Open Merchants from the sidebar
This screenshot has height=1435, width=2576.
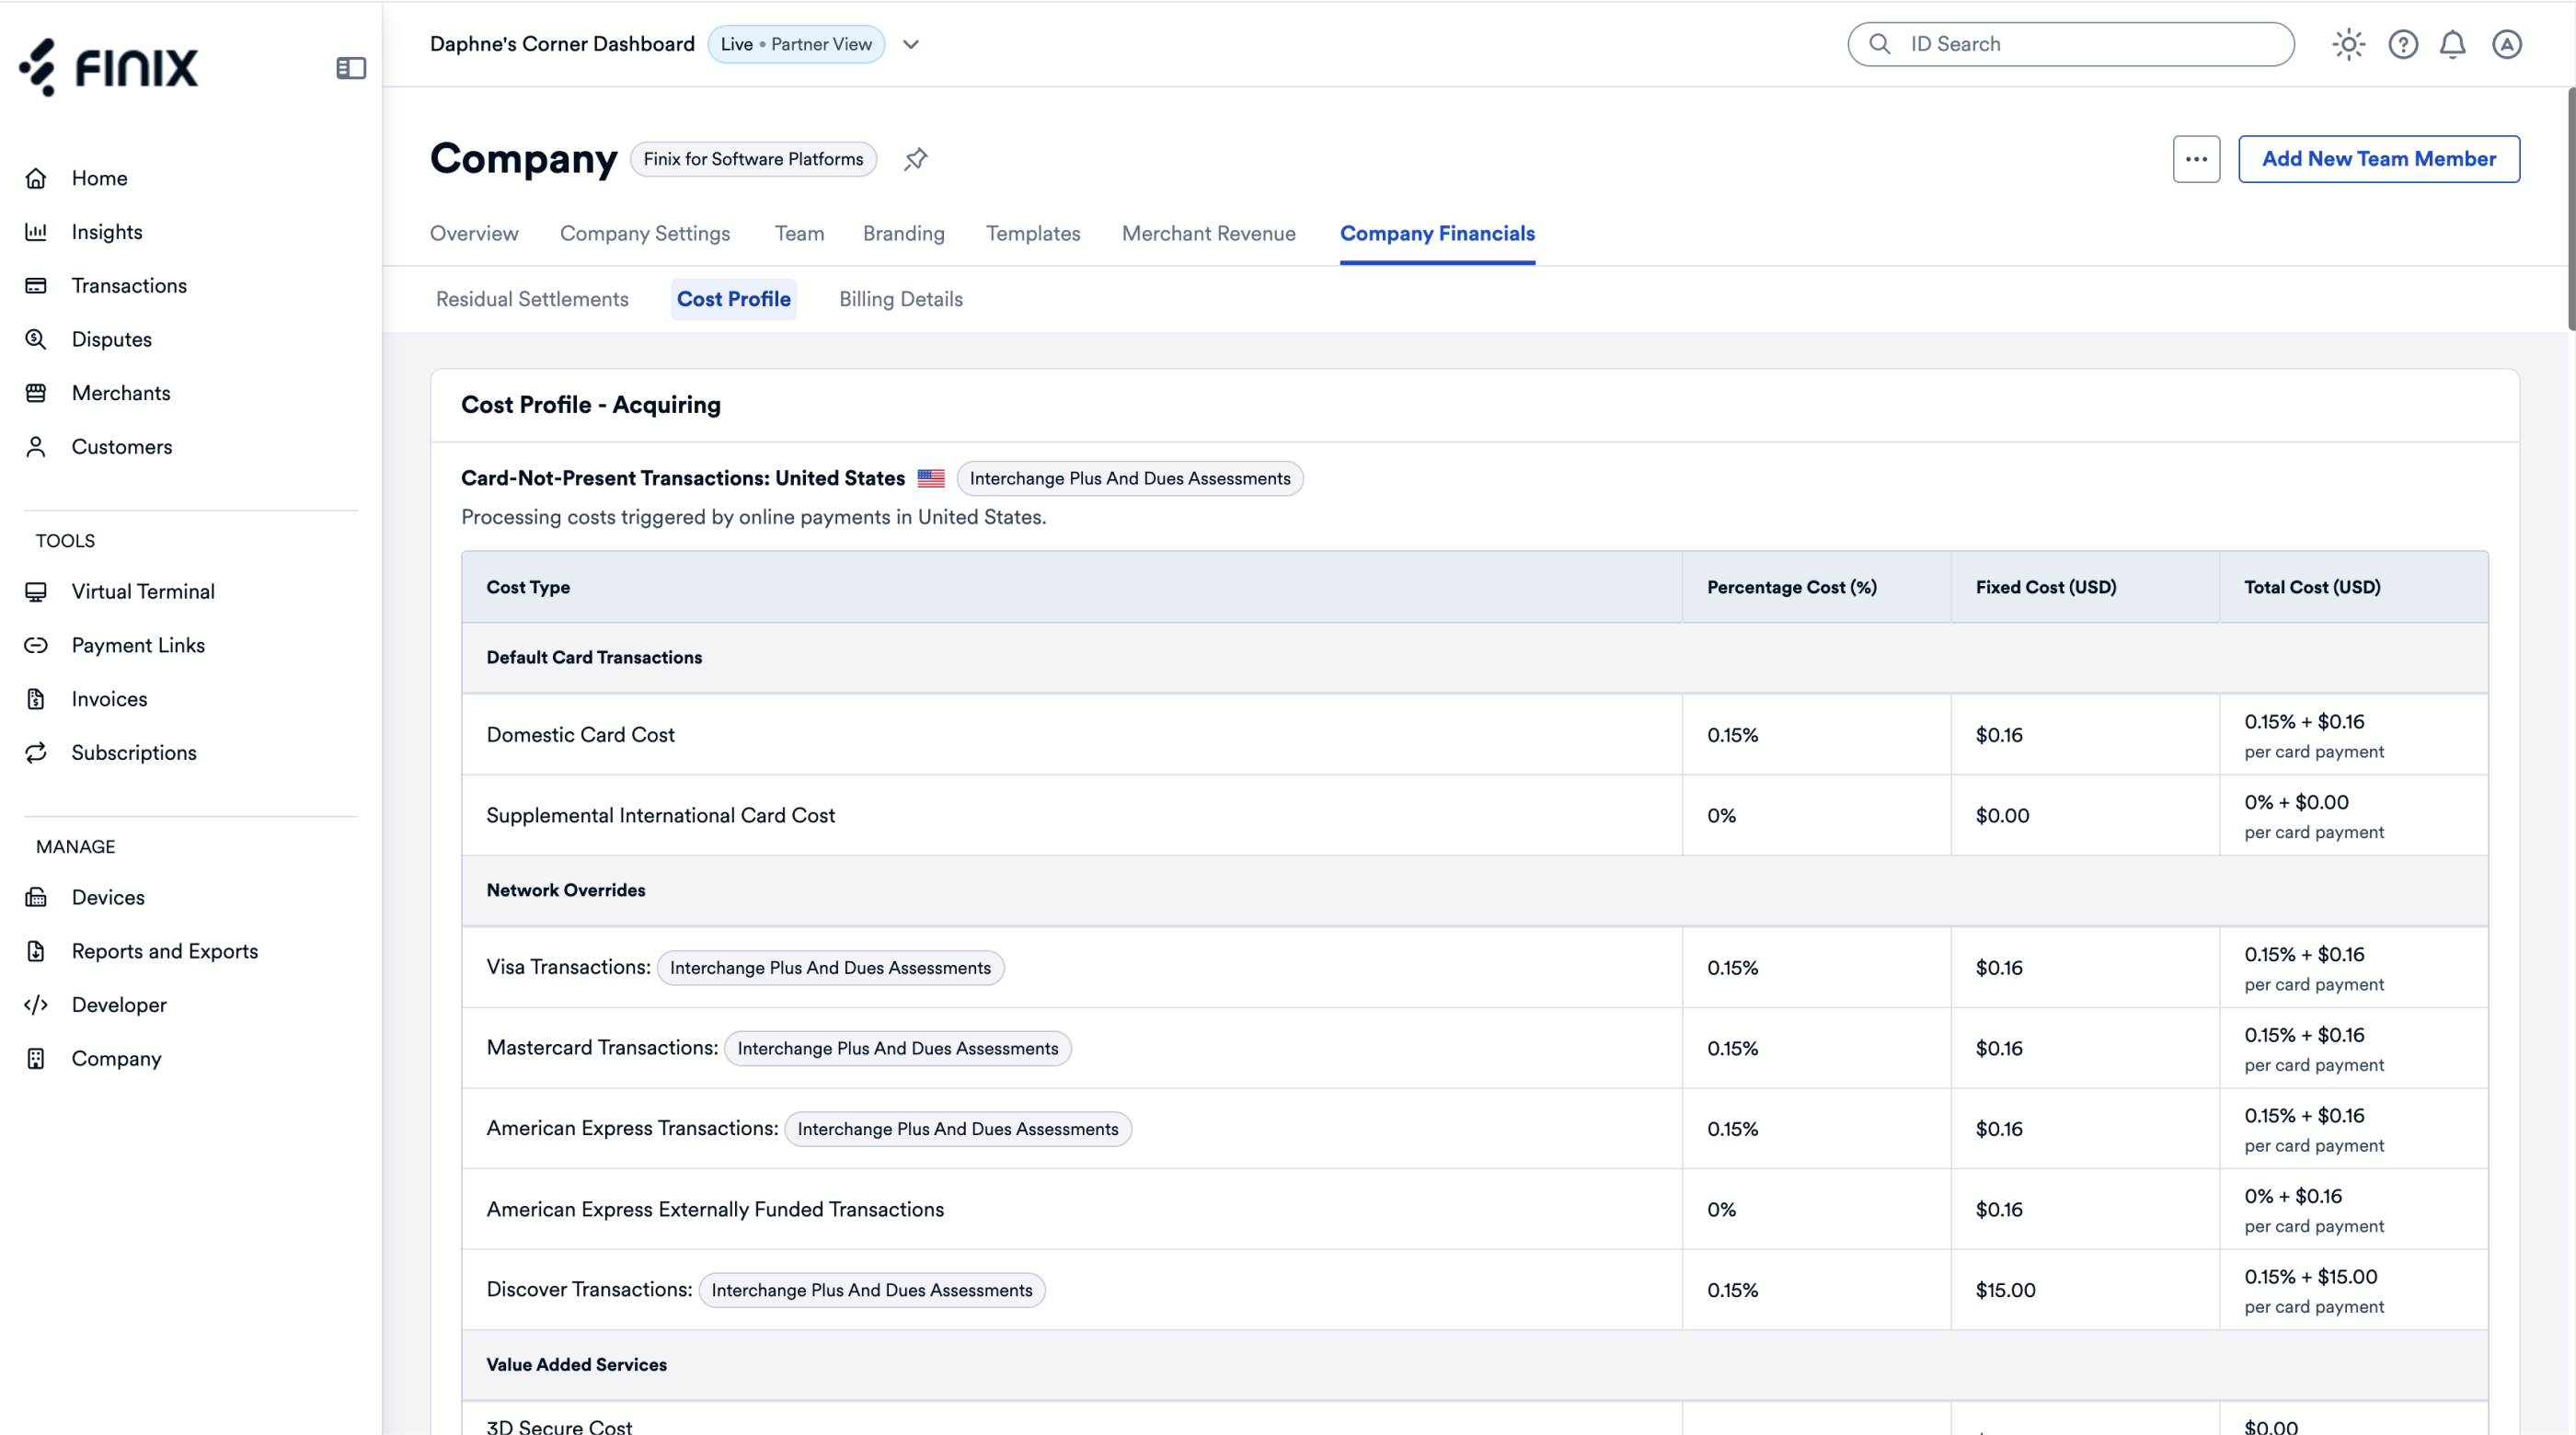pos(121,393)
